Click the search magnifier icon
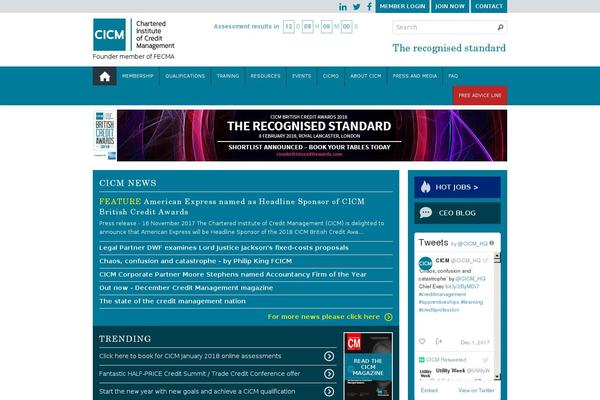Viewport: 600px width, 400px height. click(x=500, y=27)
